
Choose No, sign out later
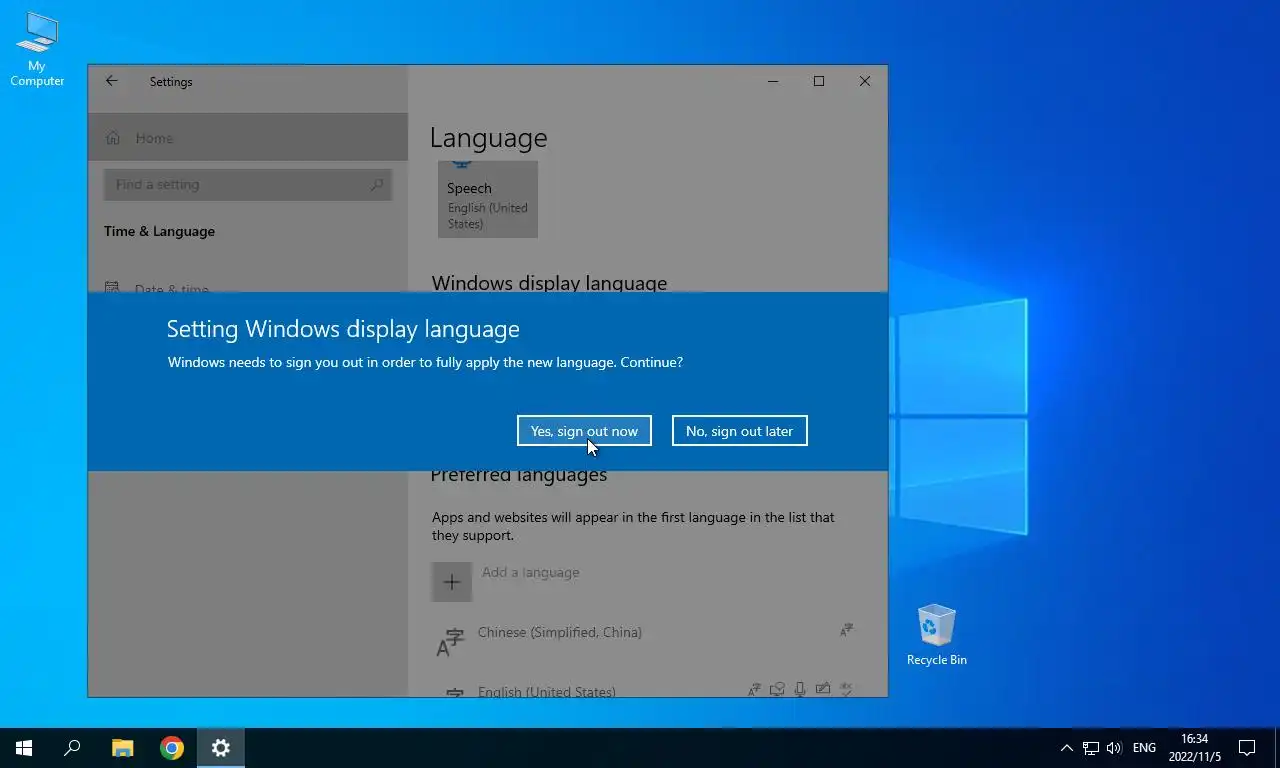[739, 431]
